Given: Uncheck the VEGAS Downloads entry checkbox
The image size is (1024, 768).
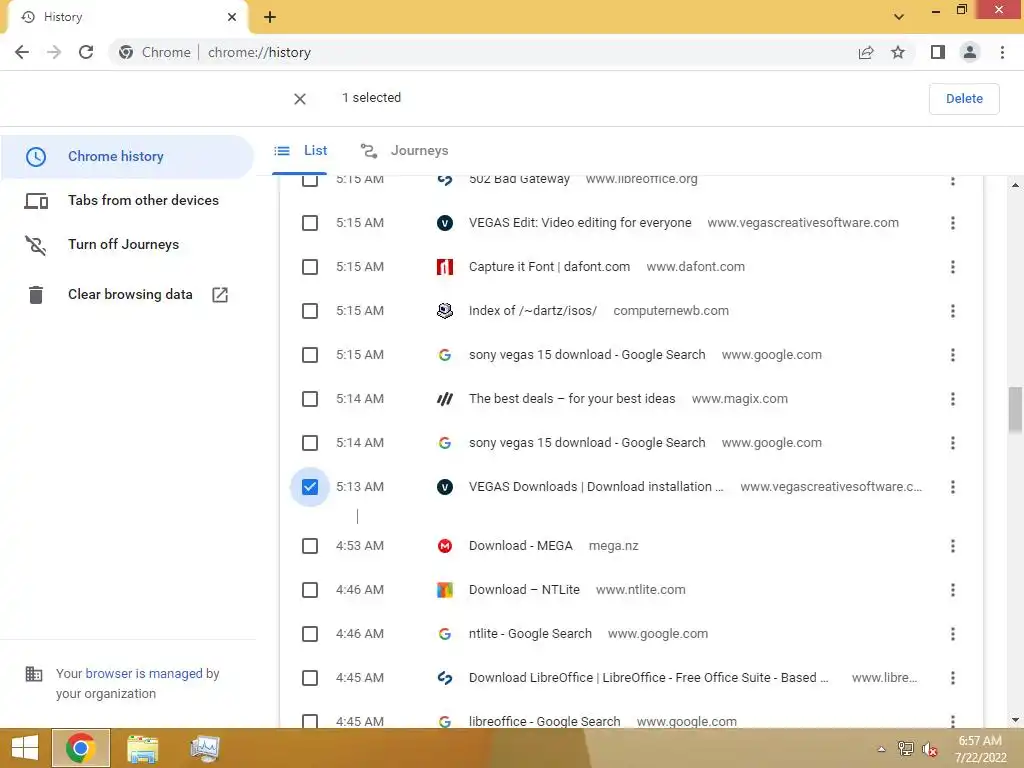Looking at the screenshot, I should click(x=310, y=487).
